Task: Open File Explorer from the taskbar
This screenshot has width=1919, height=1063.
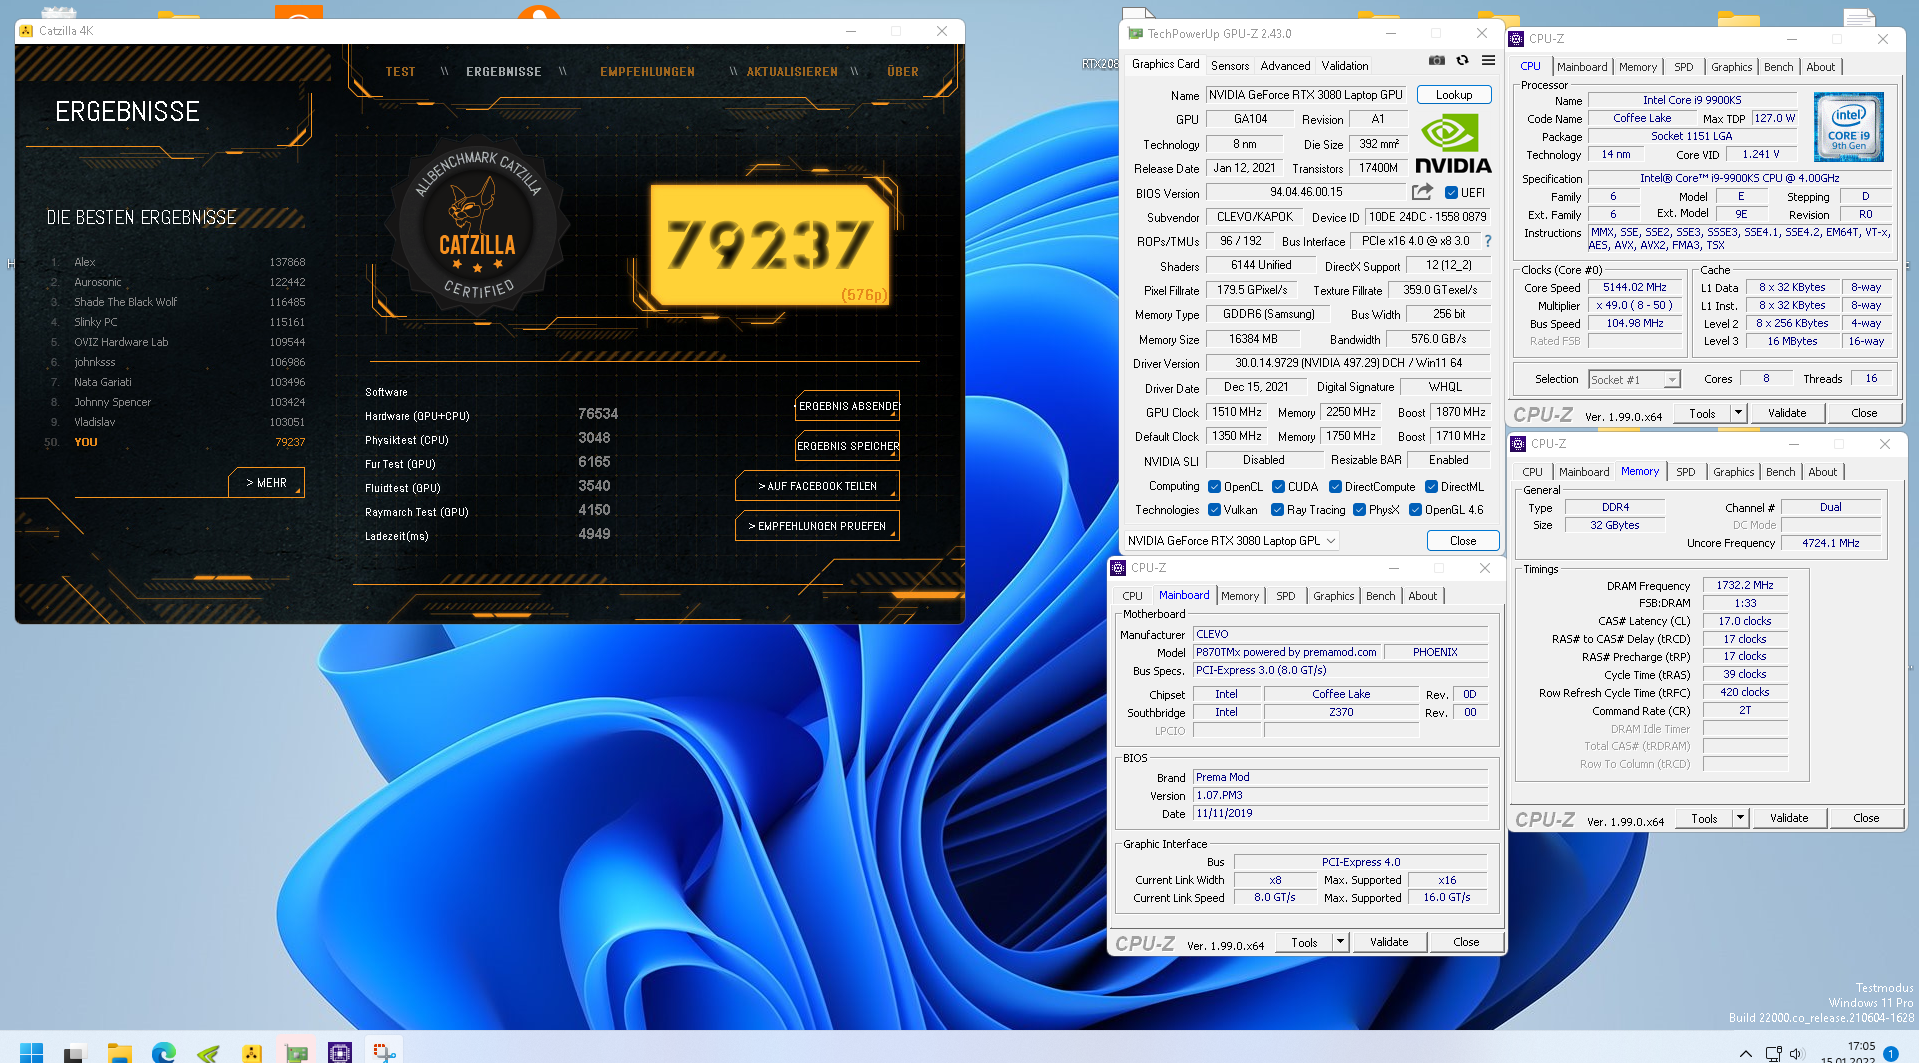Action: tap(120, 1052)
